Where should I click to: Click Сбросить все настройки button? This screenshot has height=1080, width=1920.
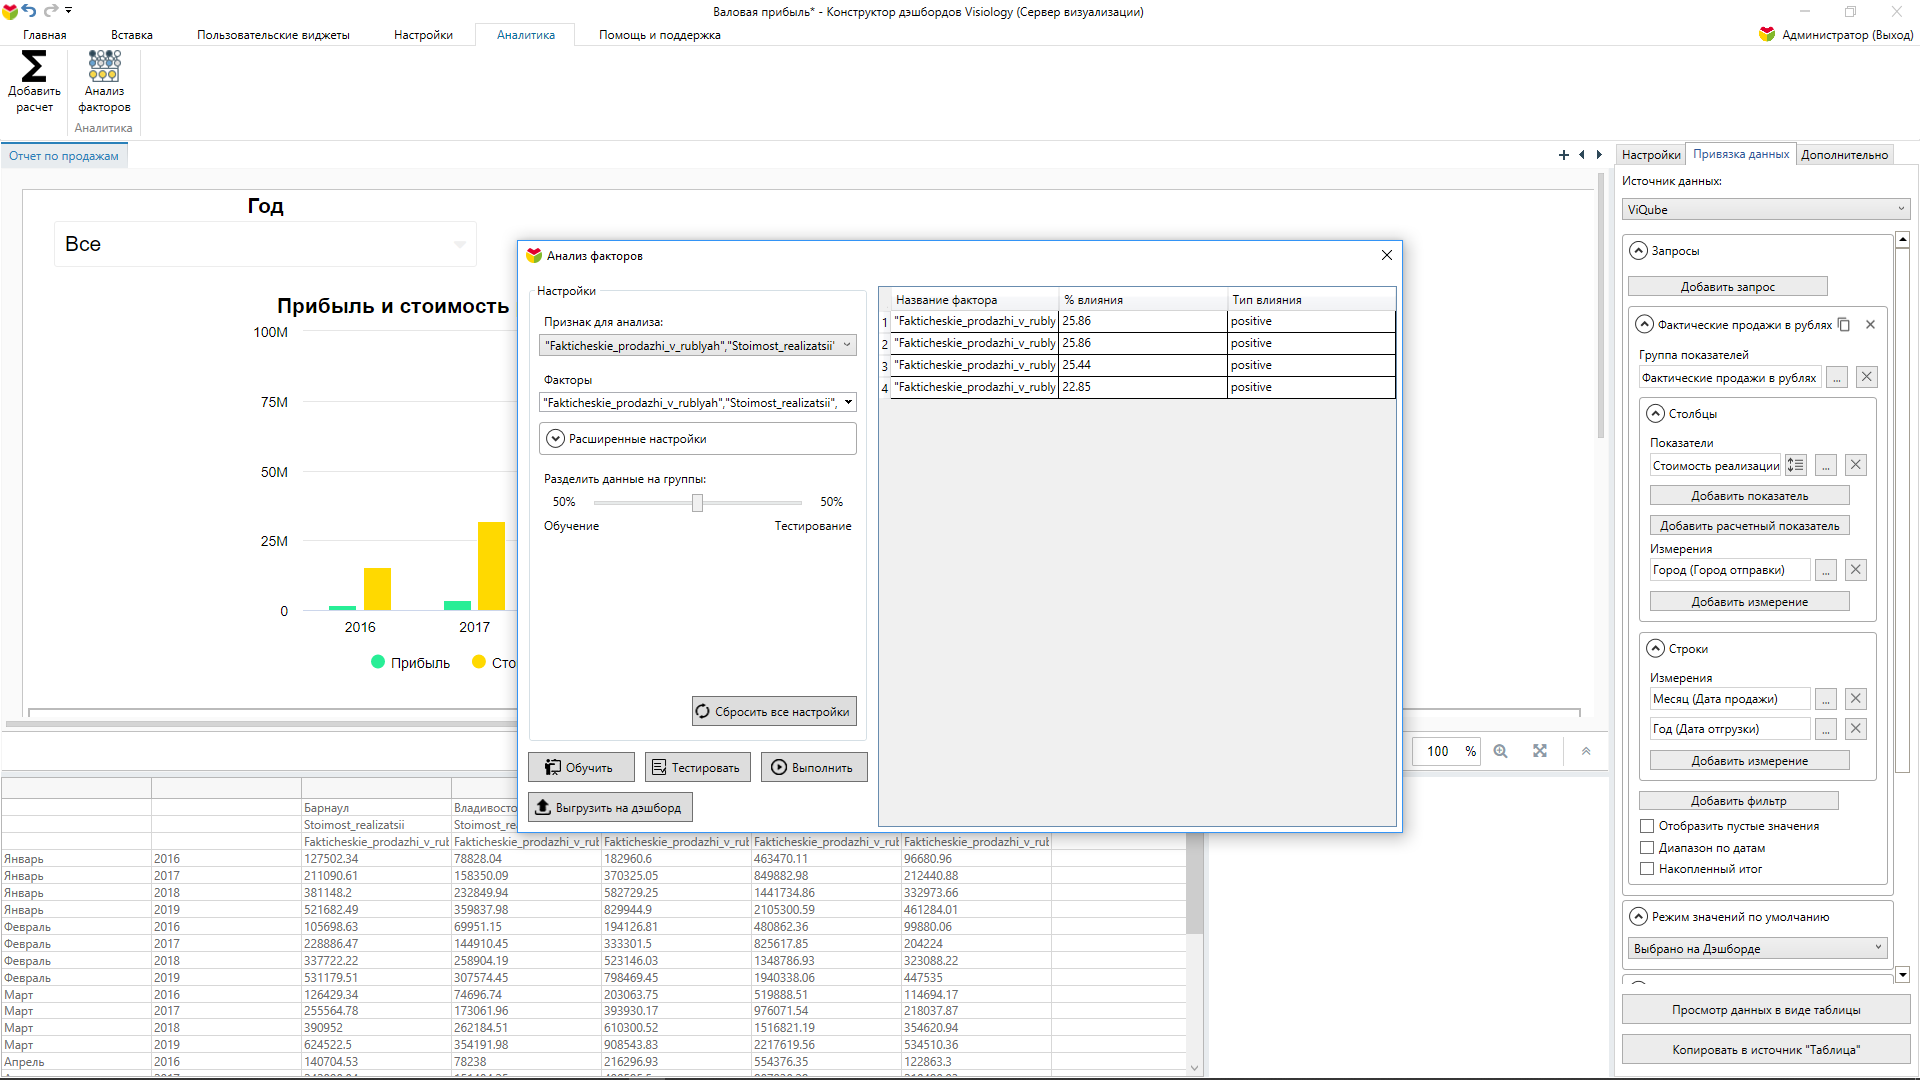click(774, 712)
